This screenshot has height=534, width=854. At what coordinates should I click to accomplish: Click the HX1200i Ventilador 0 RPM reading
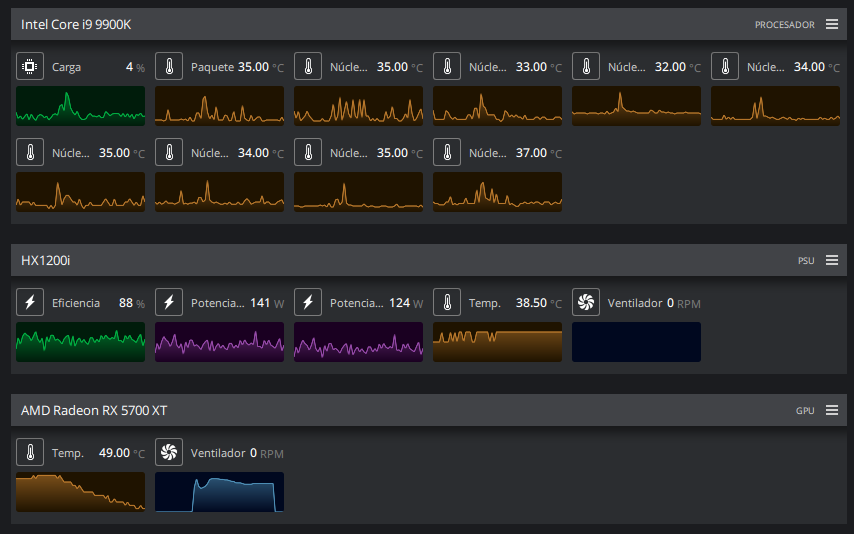point(684,303)
